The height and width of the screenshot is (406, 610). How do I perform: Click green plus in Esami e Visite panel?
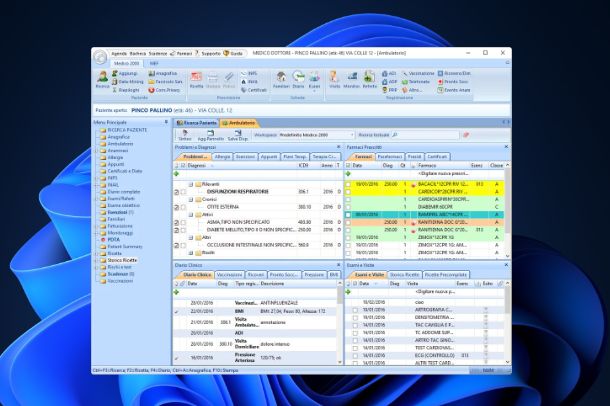pos(348,292)
